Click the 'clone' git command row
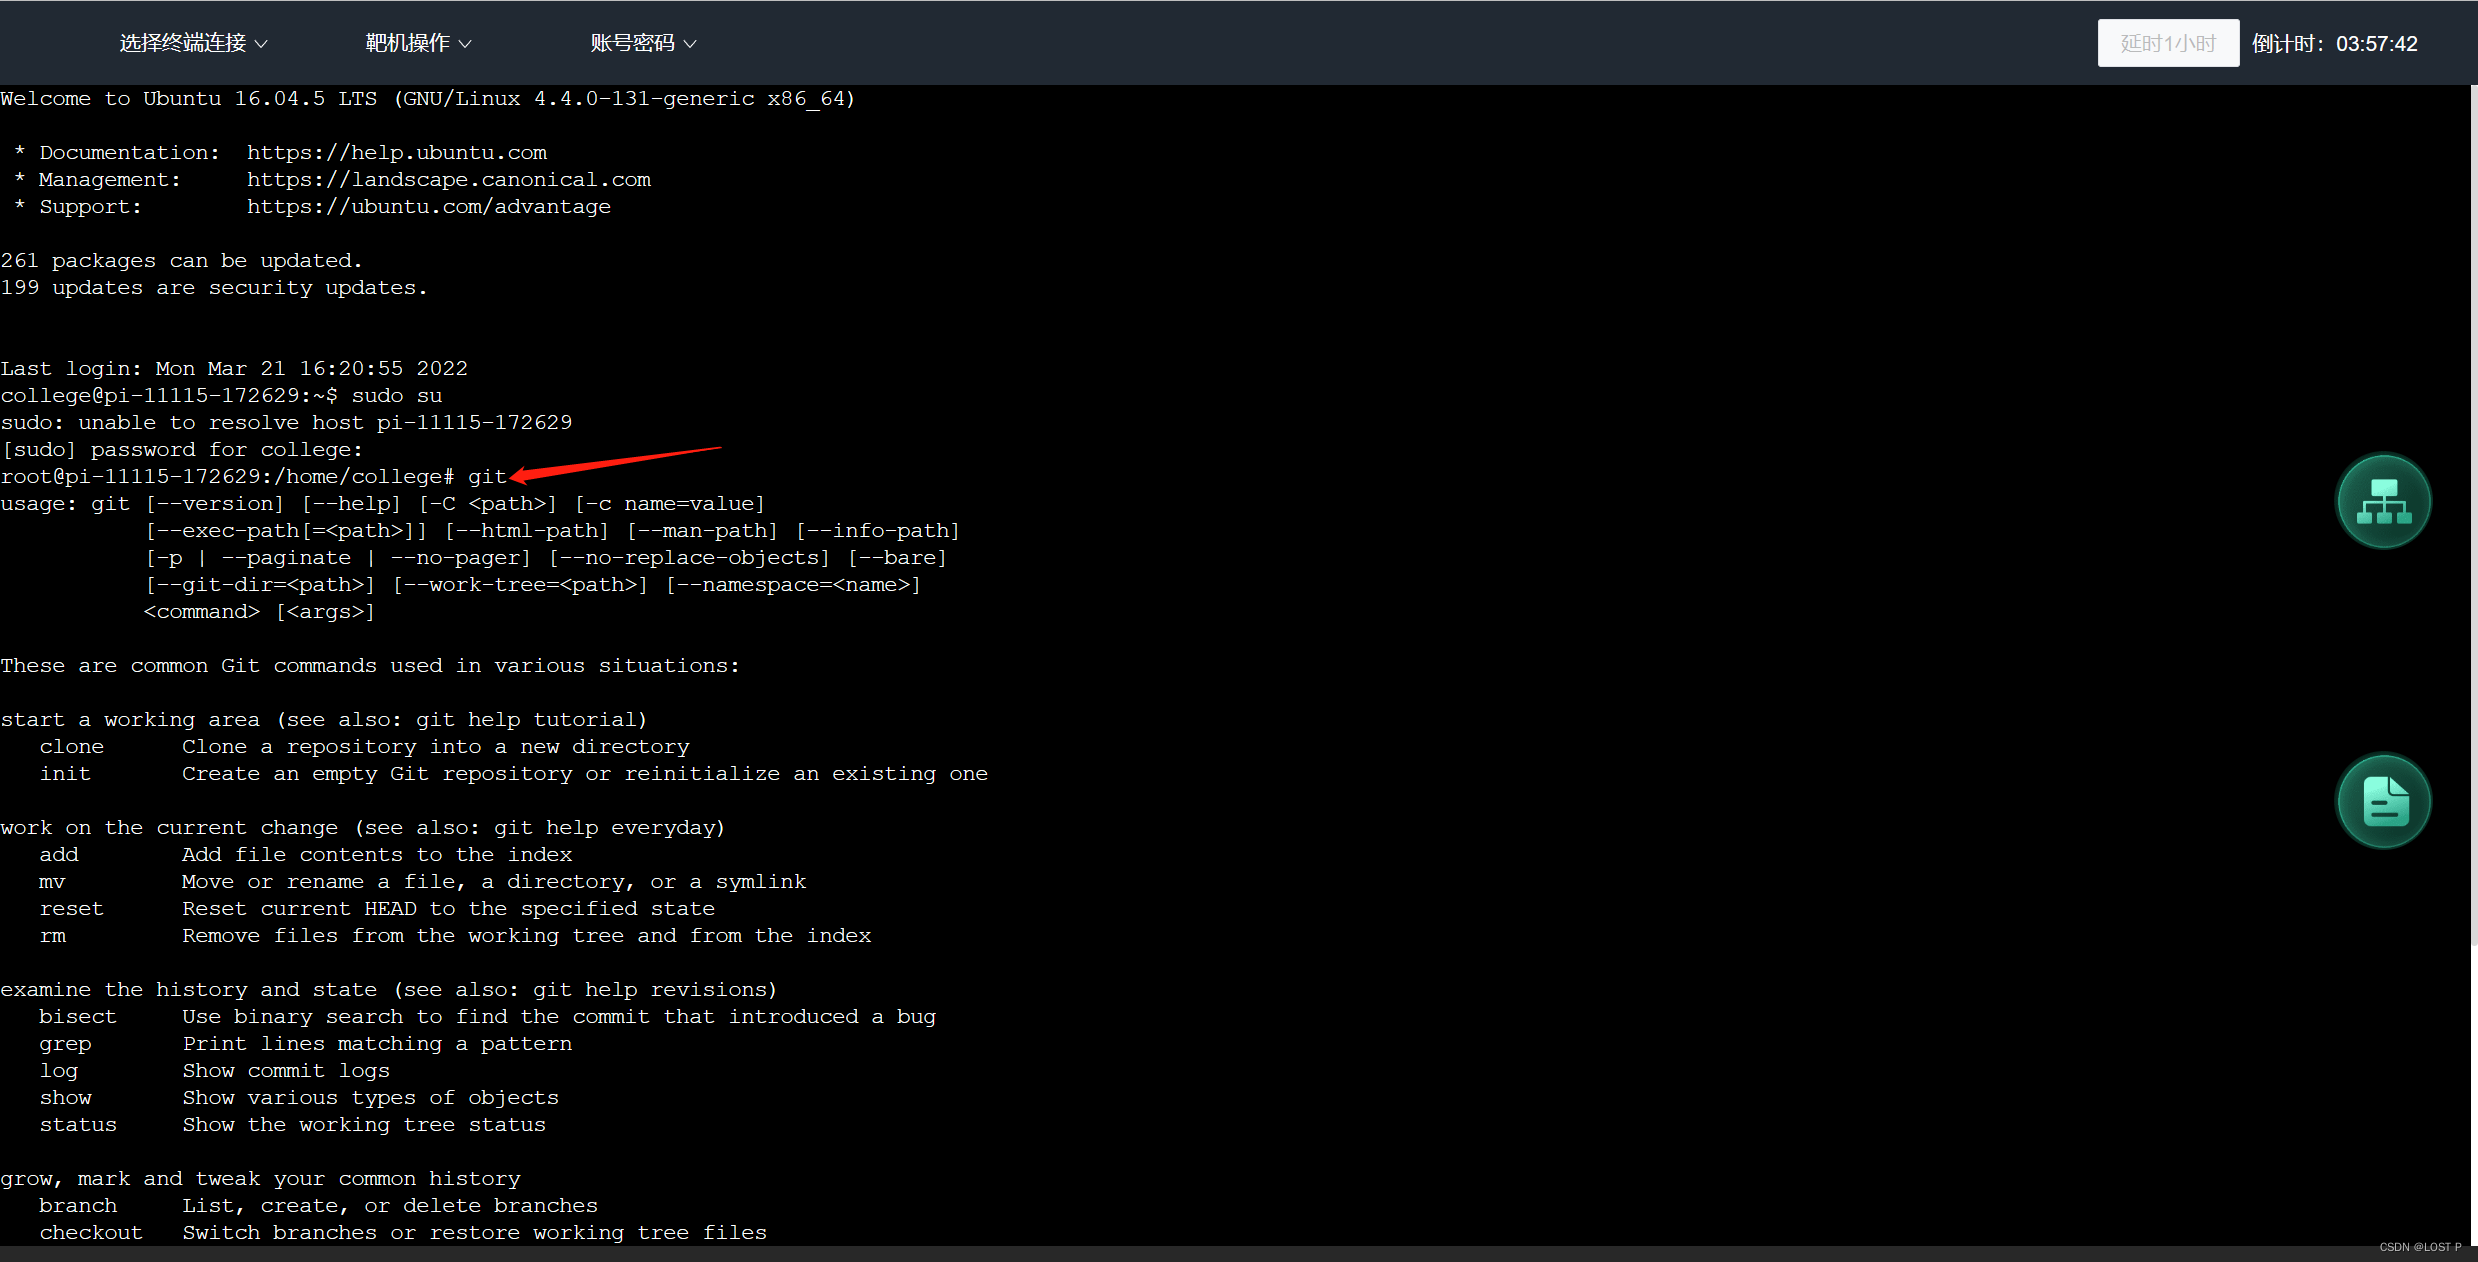This screenshot has width=2478, height=1262. [x=364, y=746]
